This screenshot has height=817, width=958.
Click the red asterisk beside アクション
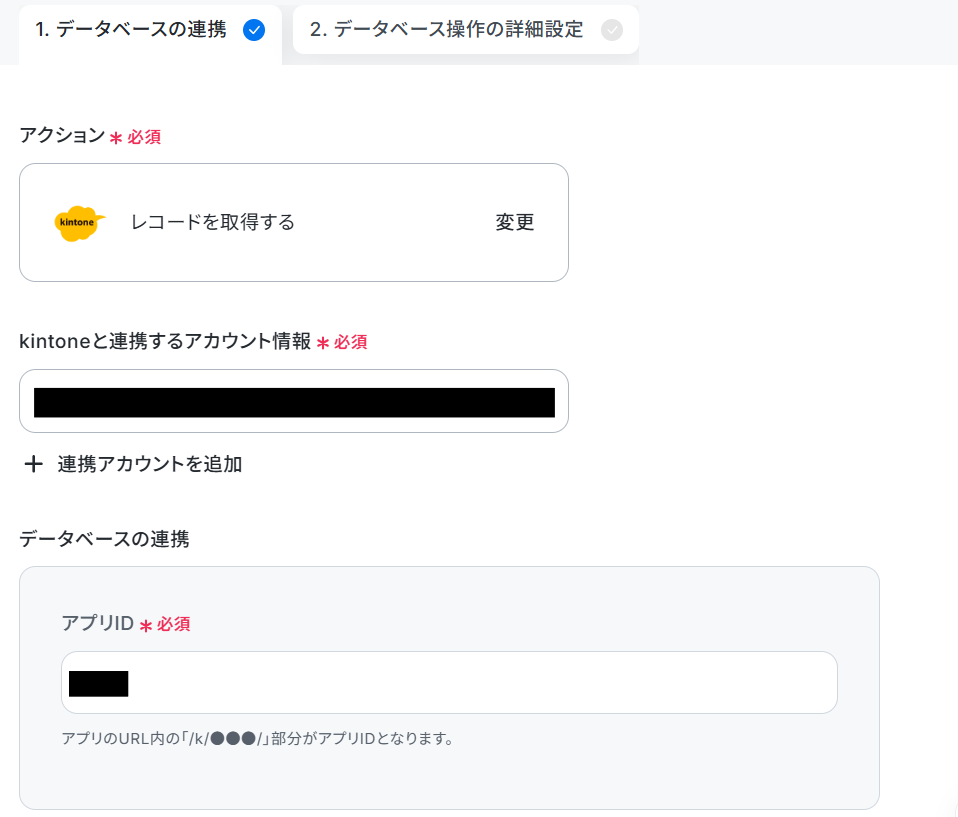116,138
